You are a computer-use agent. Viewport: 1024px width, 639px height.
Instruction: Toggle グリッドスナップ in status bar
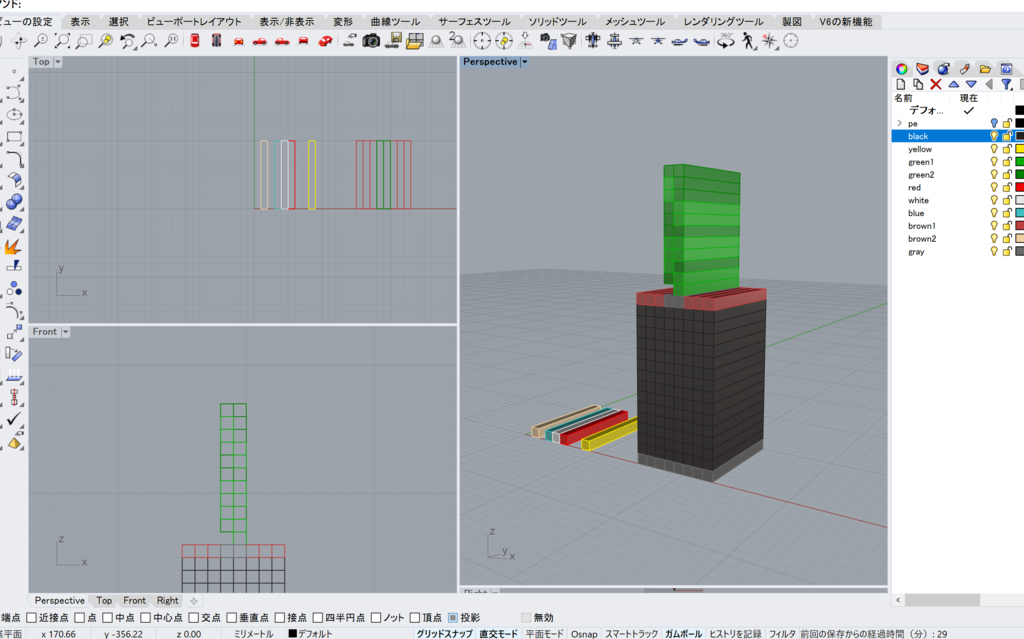(444, 634)
